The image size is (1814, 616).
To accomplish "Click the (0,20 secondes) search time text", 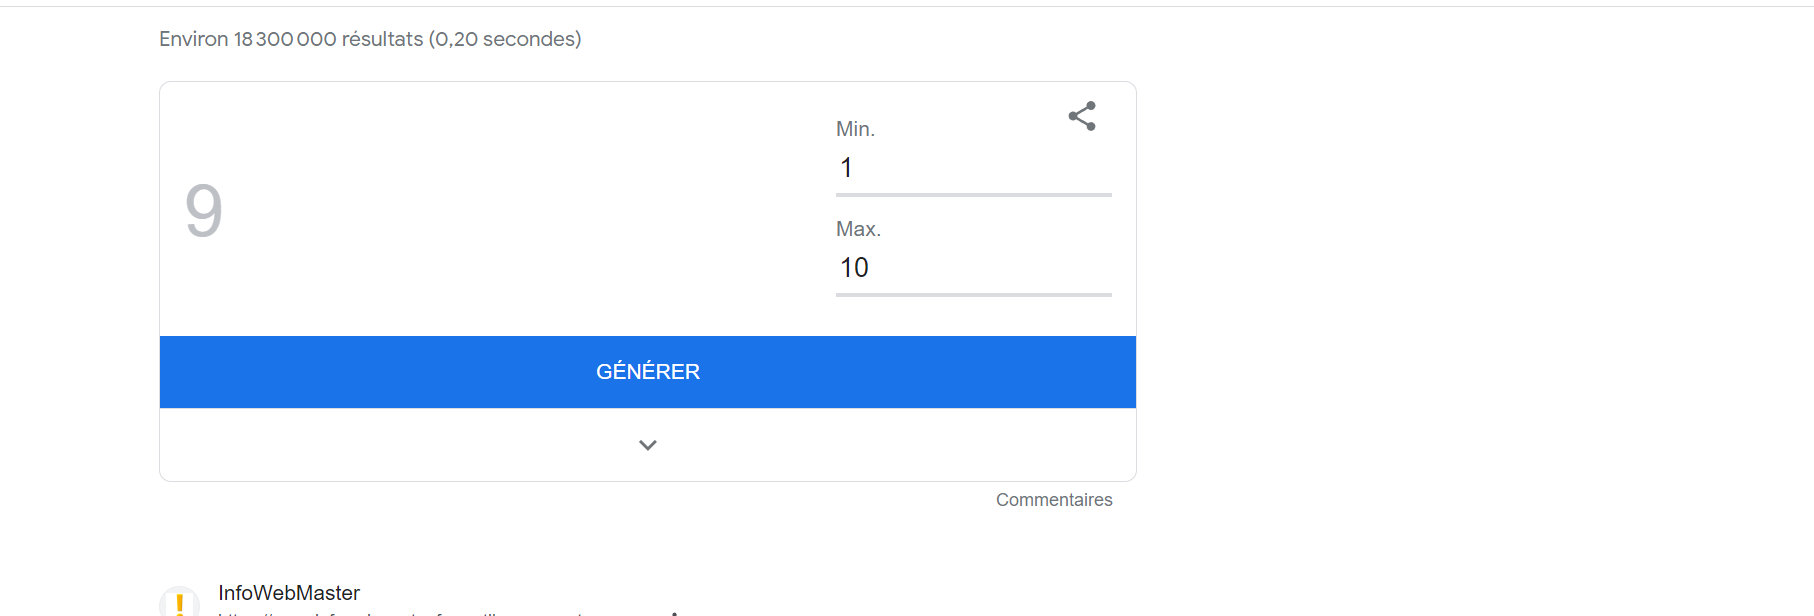I will (x=505, y=39).
